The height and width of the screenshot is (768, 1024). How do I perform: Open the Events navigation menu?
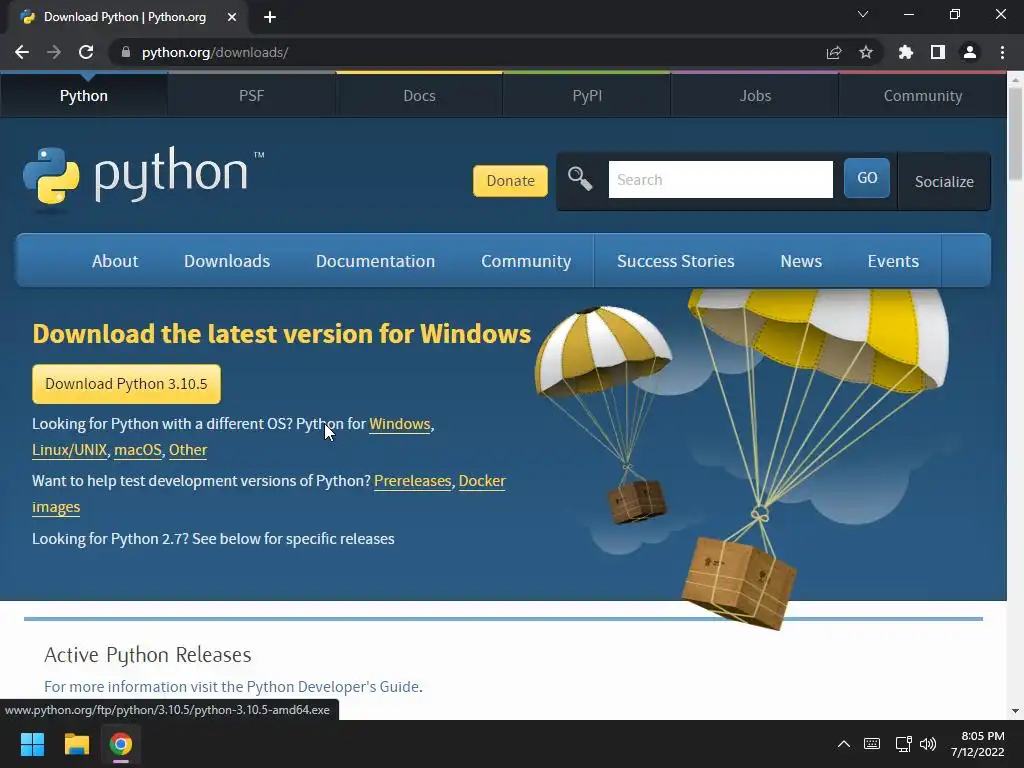[893, 261]
